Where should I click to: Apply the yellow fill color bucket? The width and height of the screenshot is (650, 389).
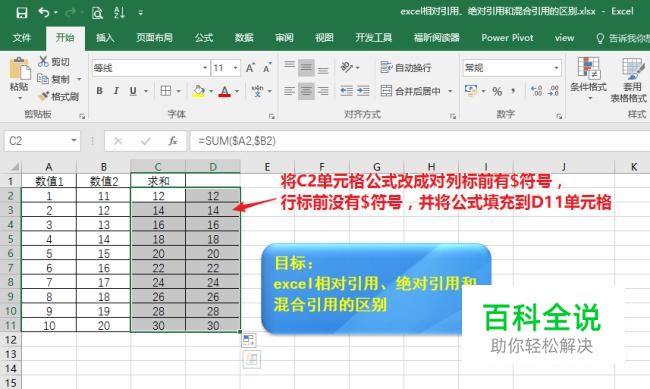point(199,91)
